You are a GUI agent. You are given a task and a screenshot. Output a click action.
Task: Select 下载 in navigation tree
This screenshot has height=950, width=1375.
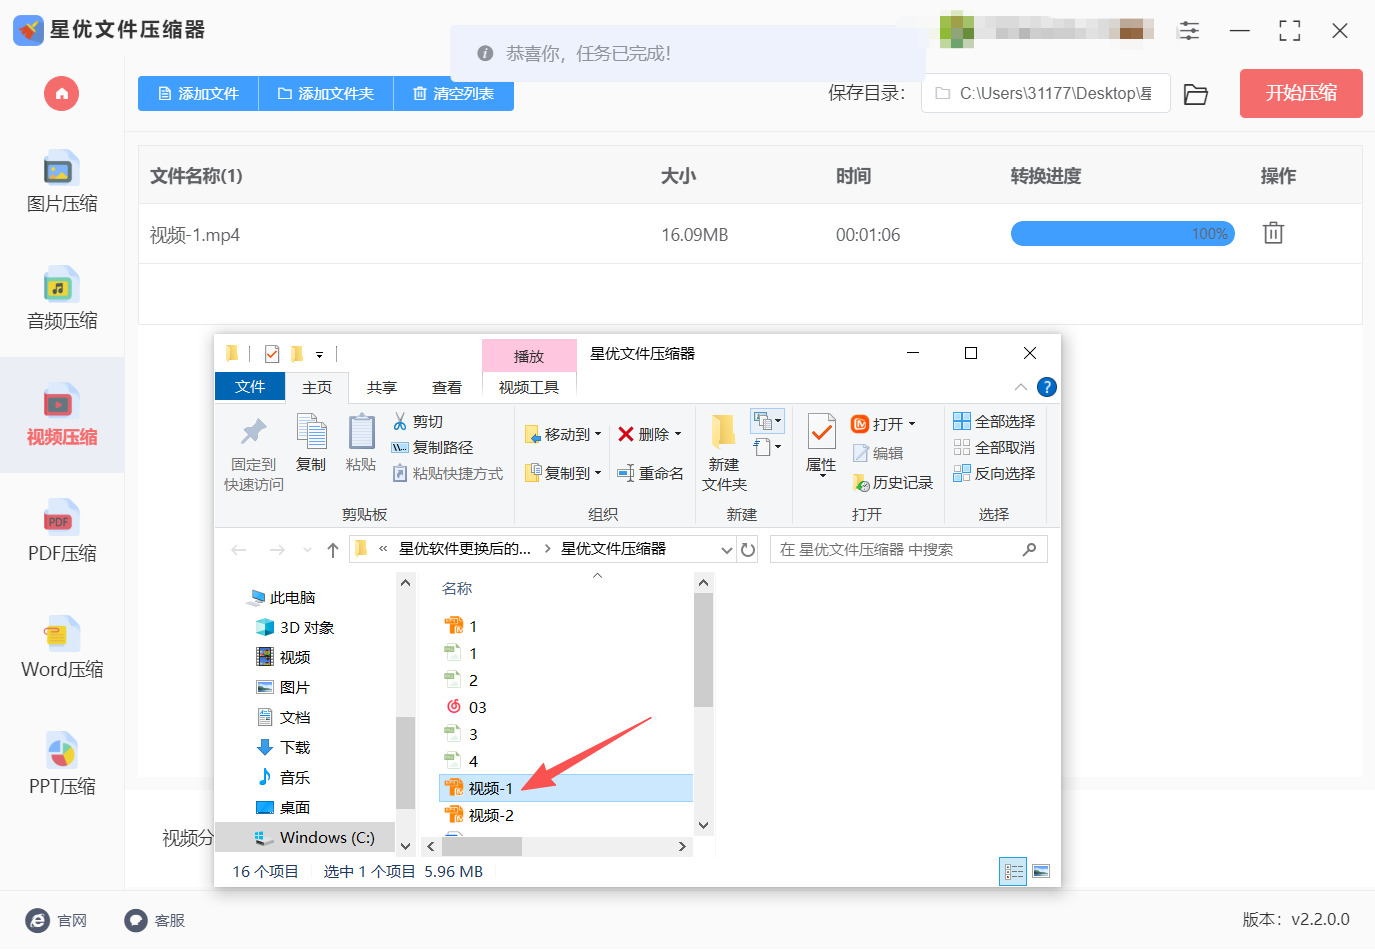pos(284,748)
